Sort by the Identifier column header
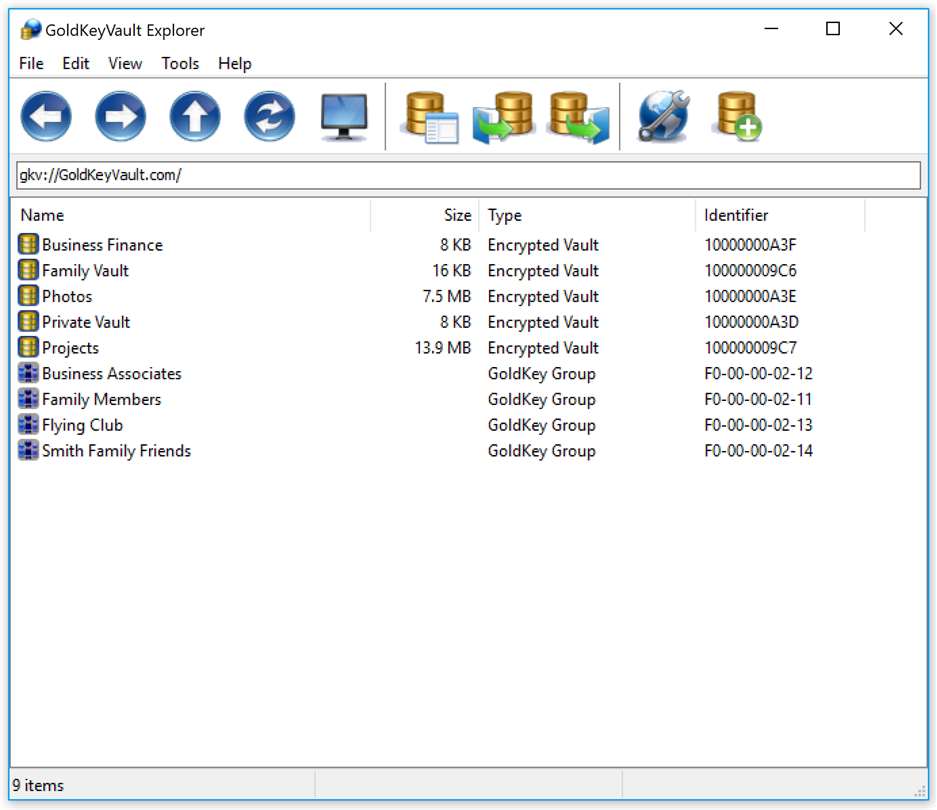The height and width of the screenshot is (810, 937). (x=780, y=215)
